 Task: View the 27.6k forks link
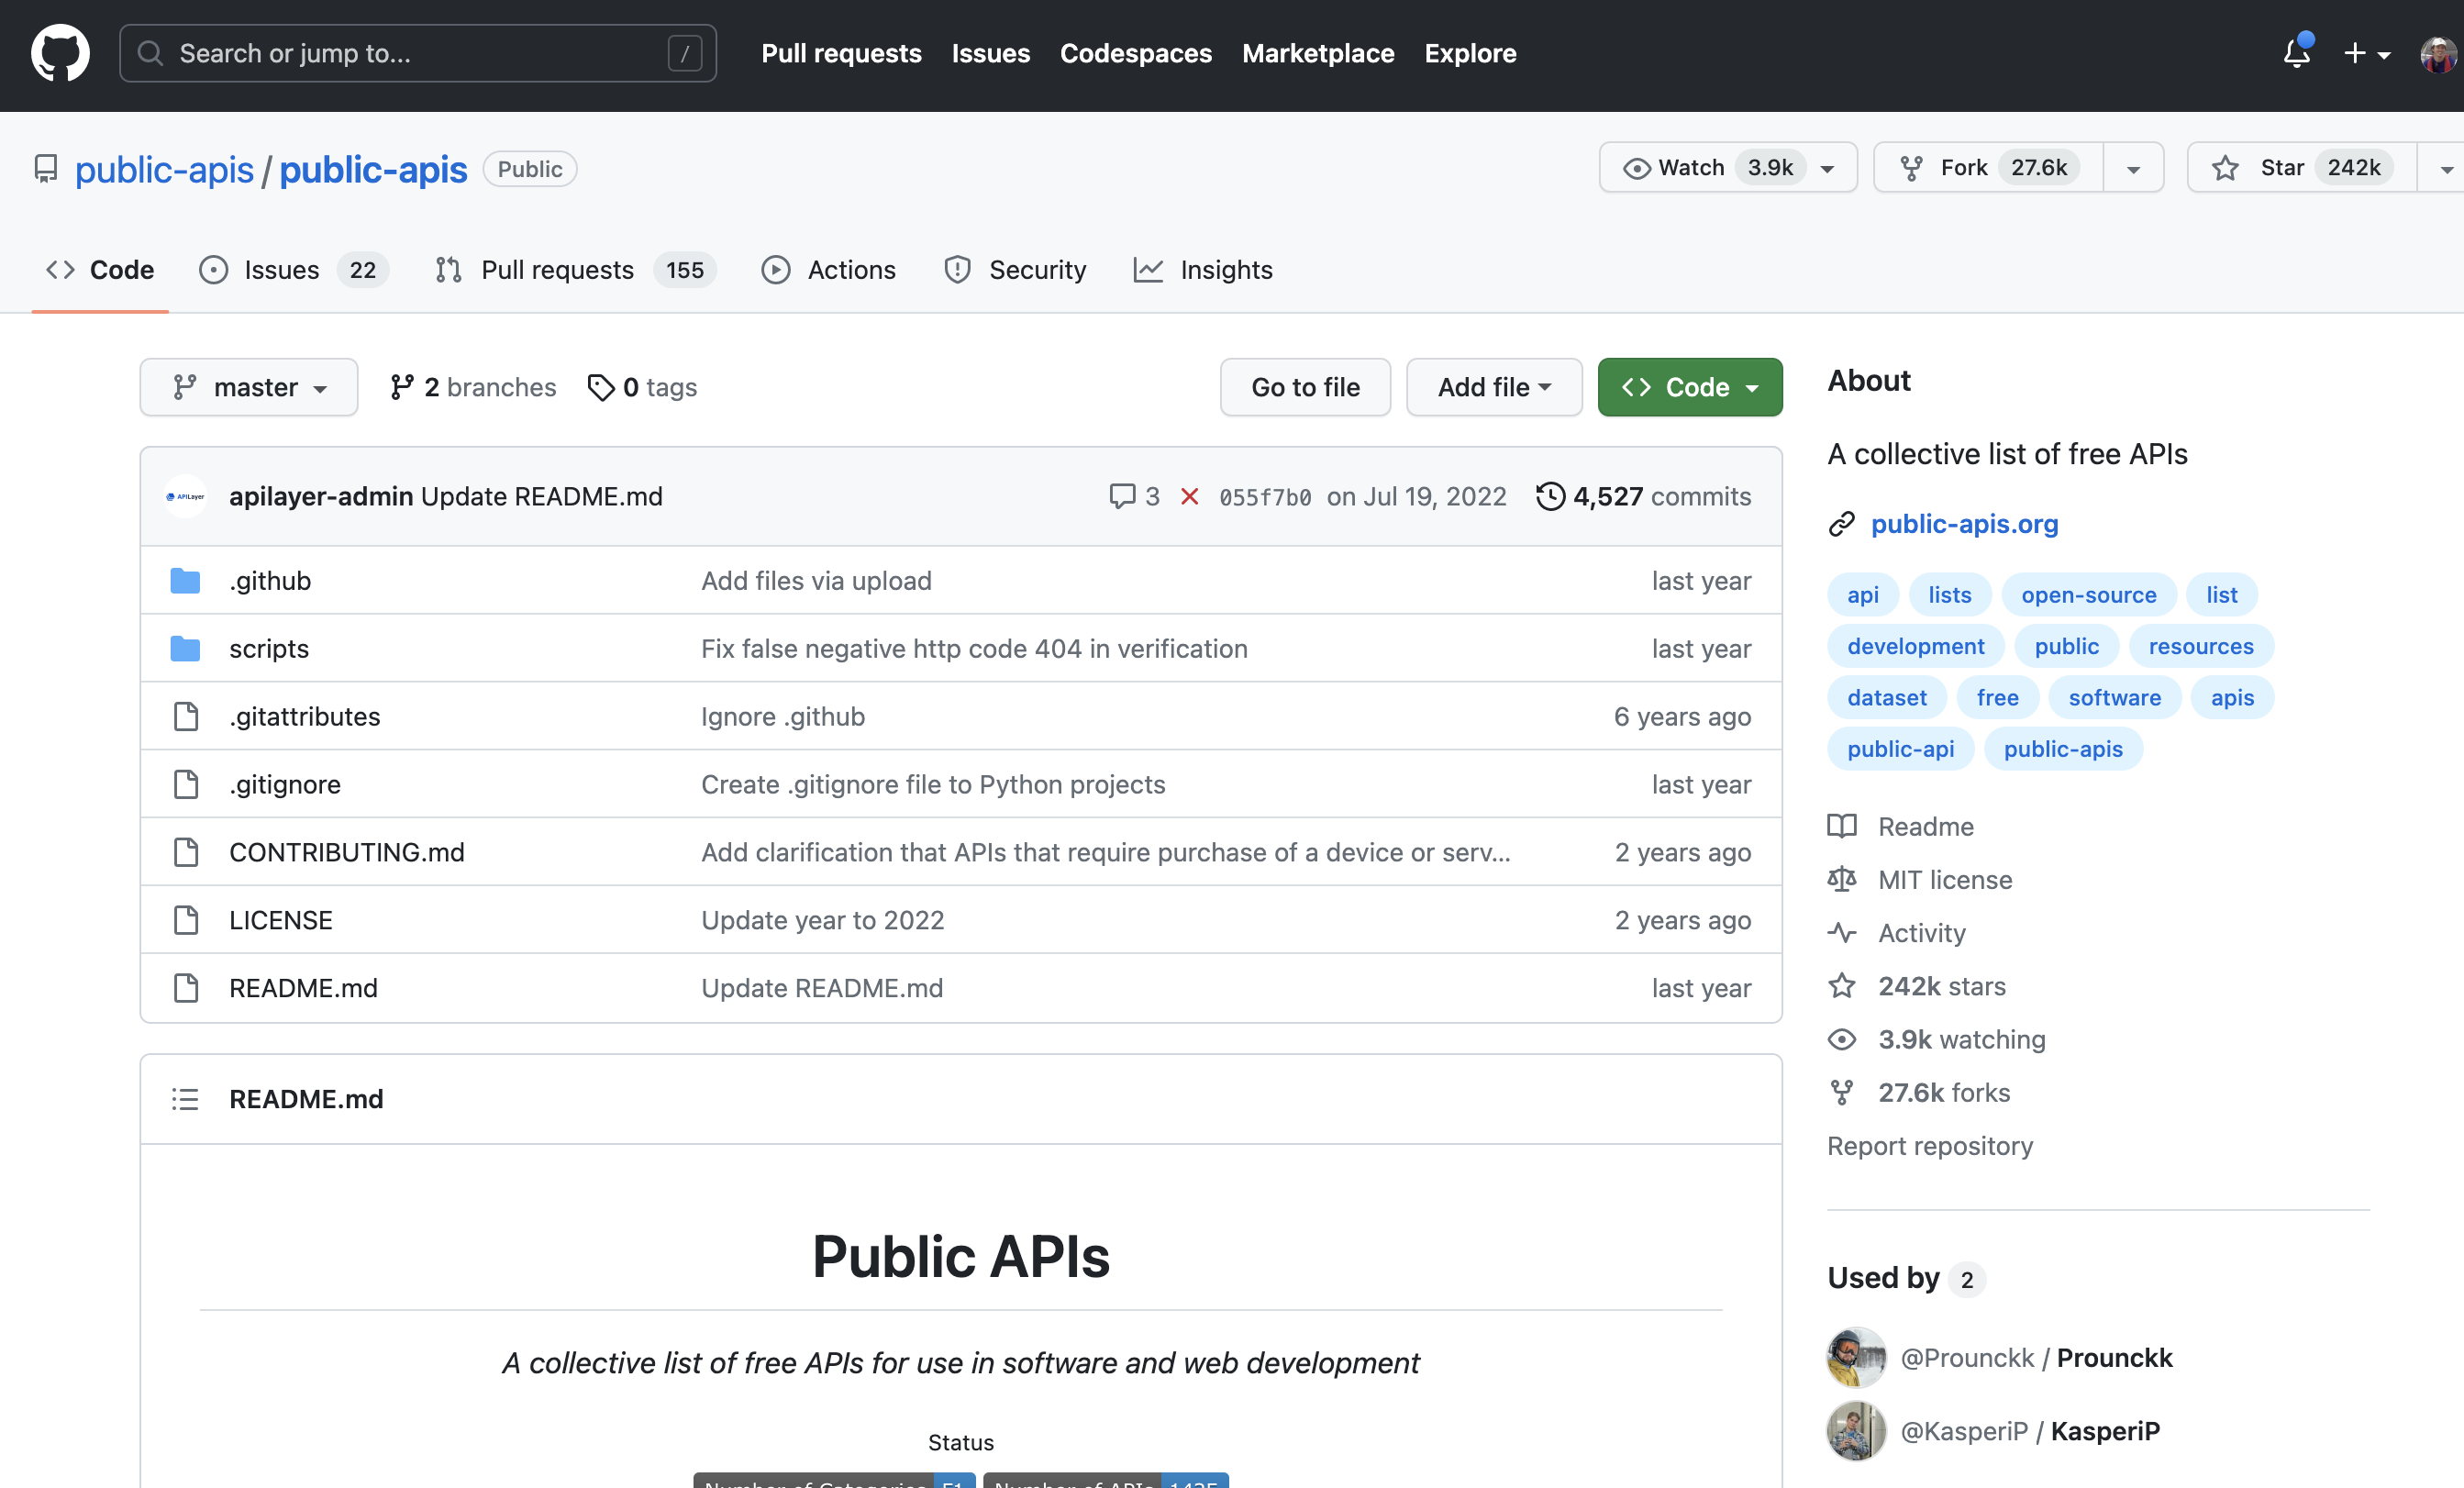tap(1919, 1092)
